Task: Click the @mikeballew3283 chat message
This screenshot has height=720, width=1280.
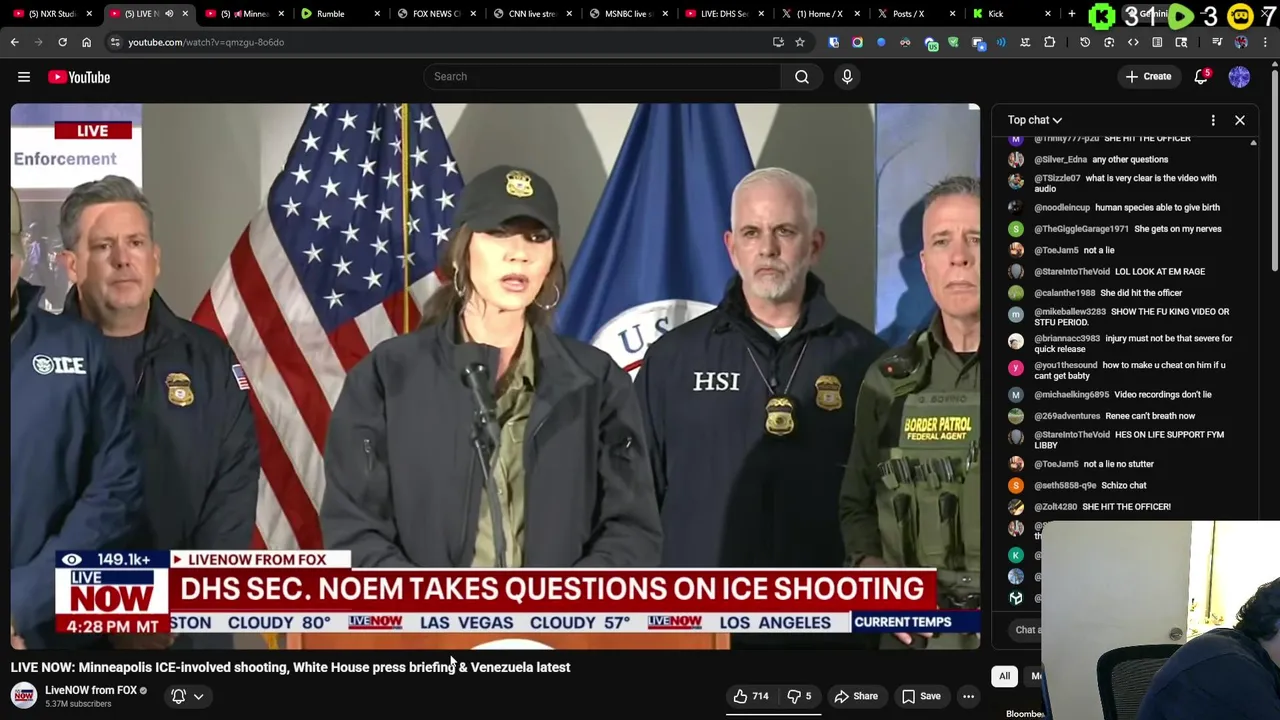Action: (x=1126, y=317)
